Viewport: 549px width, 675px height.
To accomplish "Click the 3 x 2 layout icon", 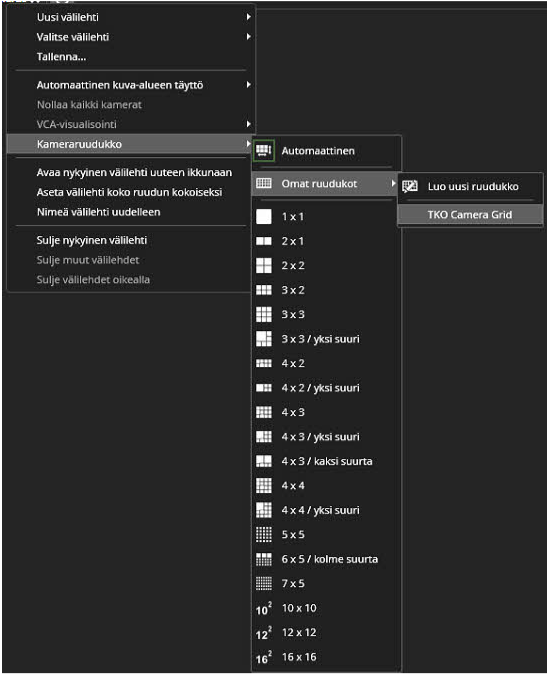I will [x=264, y=290].
